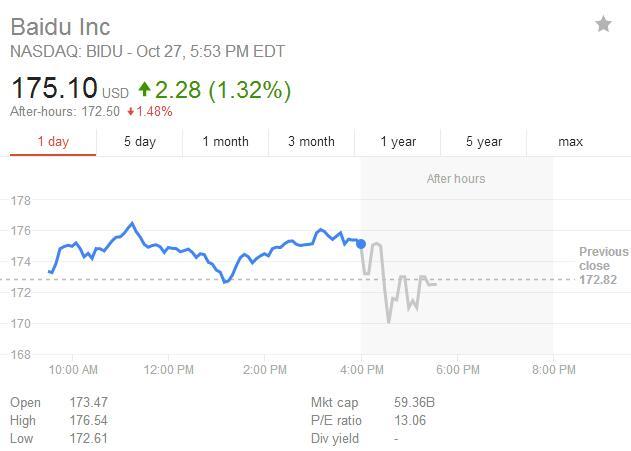Show the 3 month chart range
The height and width of the screenshot is (451, 631).
pyautogui.click(x=311, y=142)
